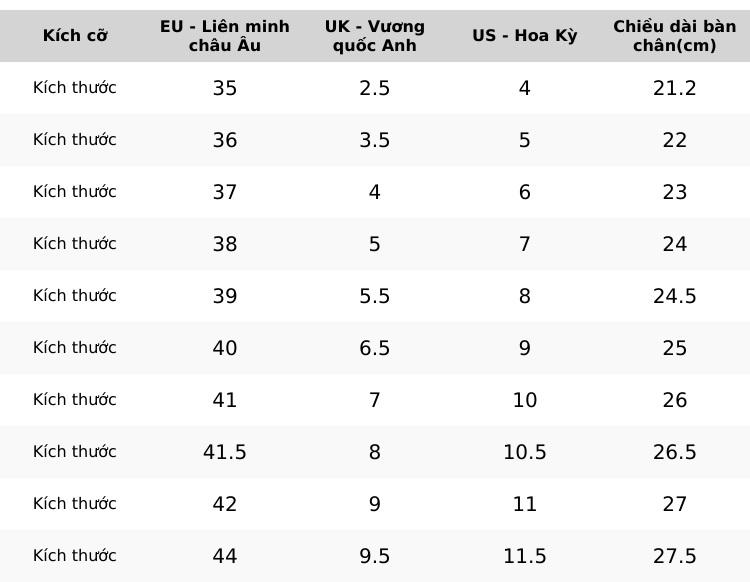Click foot length 26.5 cell
This screenshot has width=750, height=582.
click(675, 452)
